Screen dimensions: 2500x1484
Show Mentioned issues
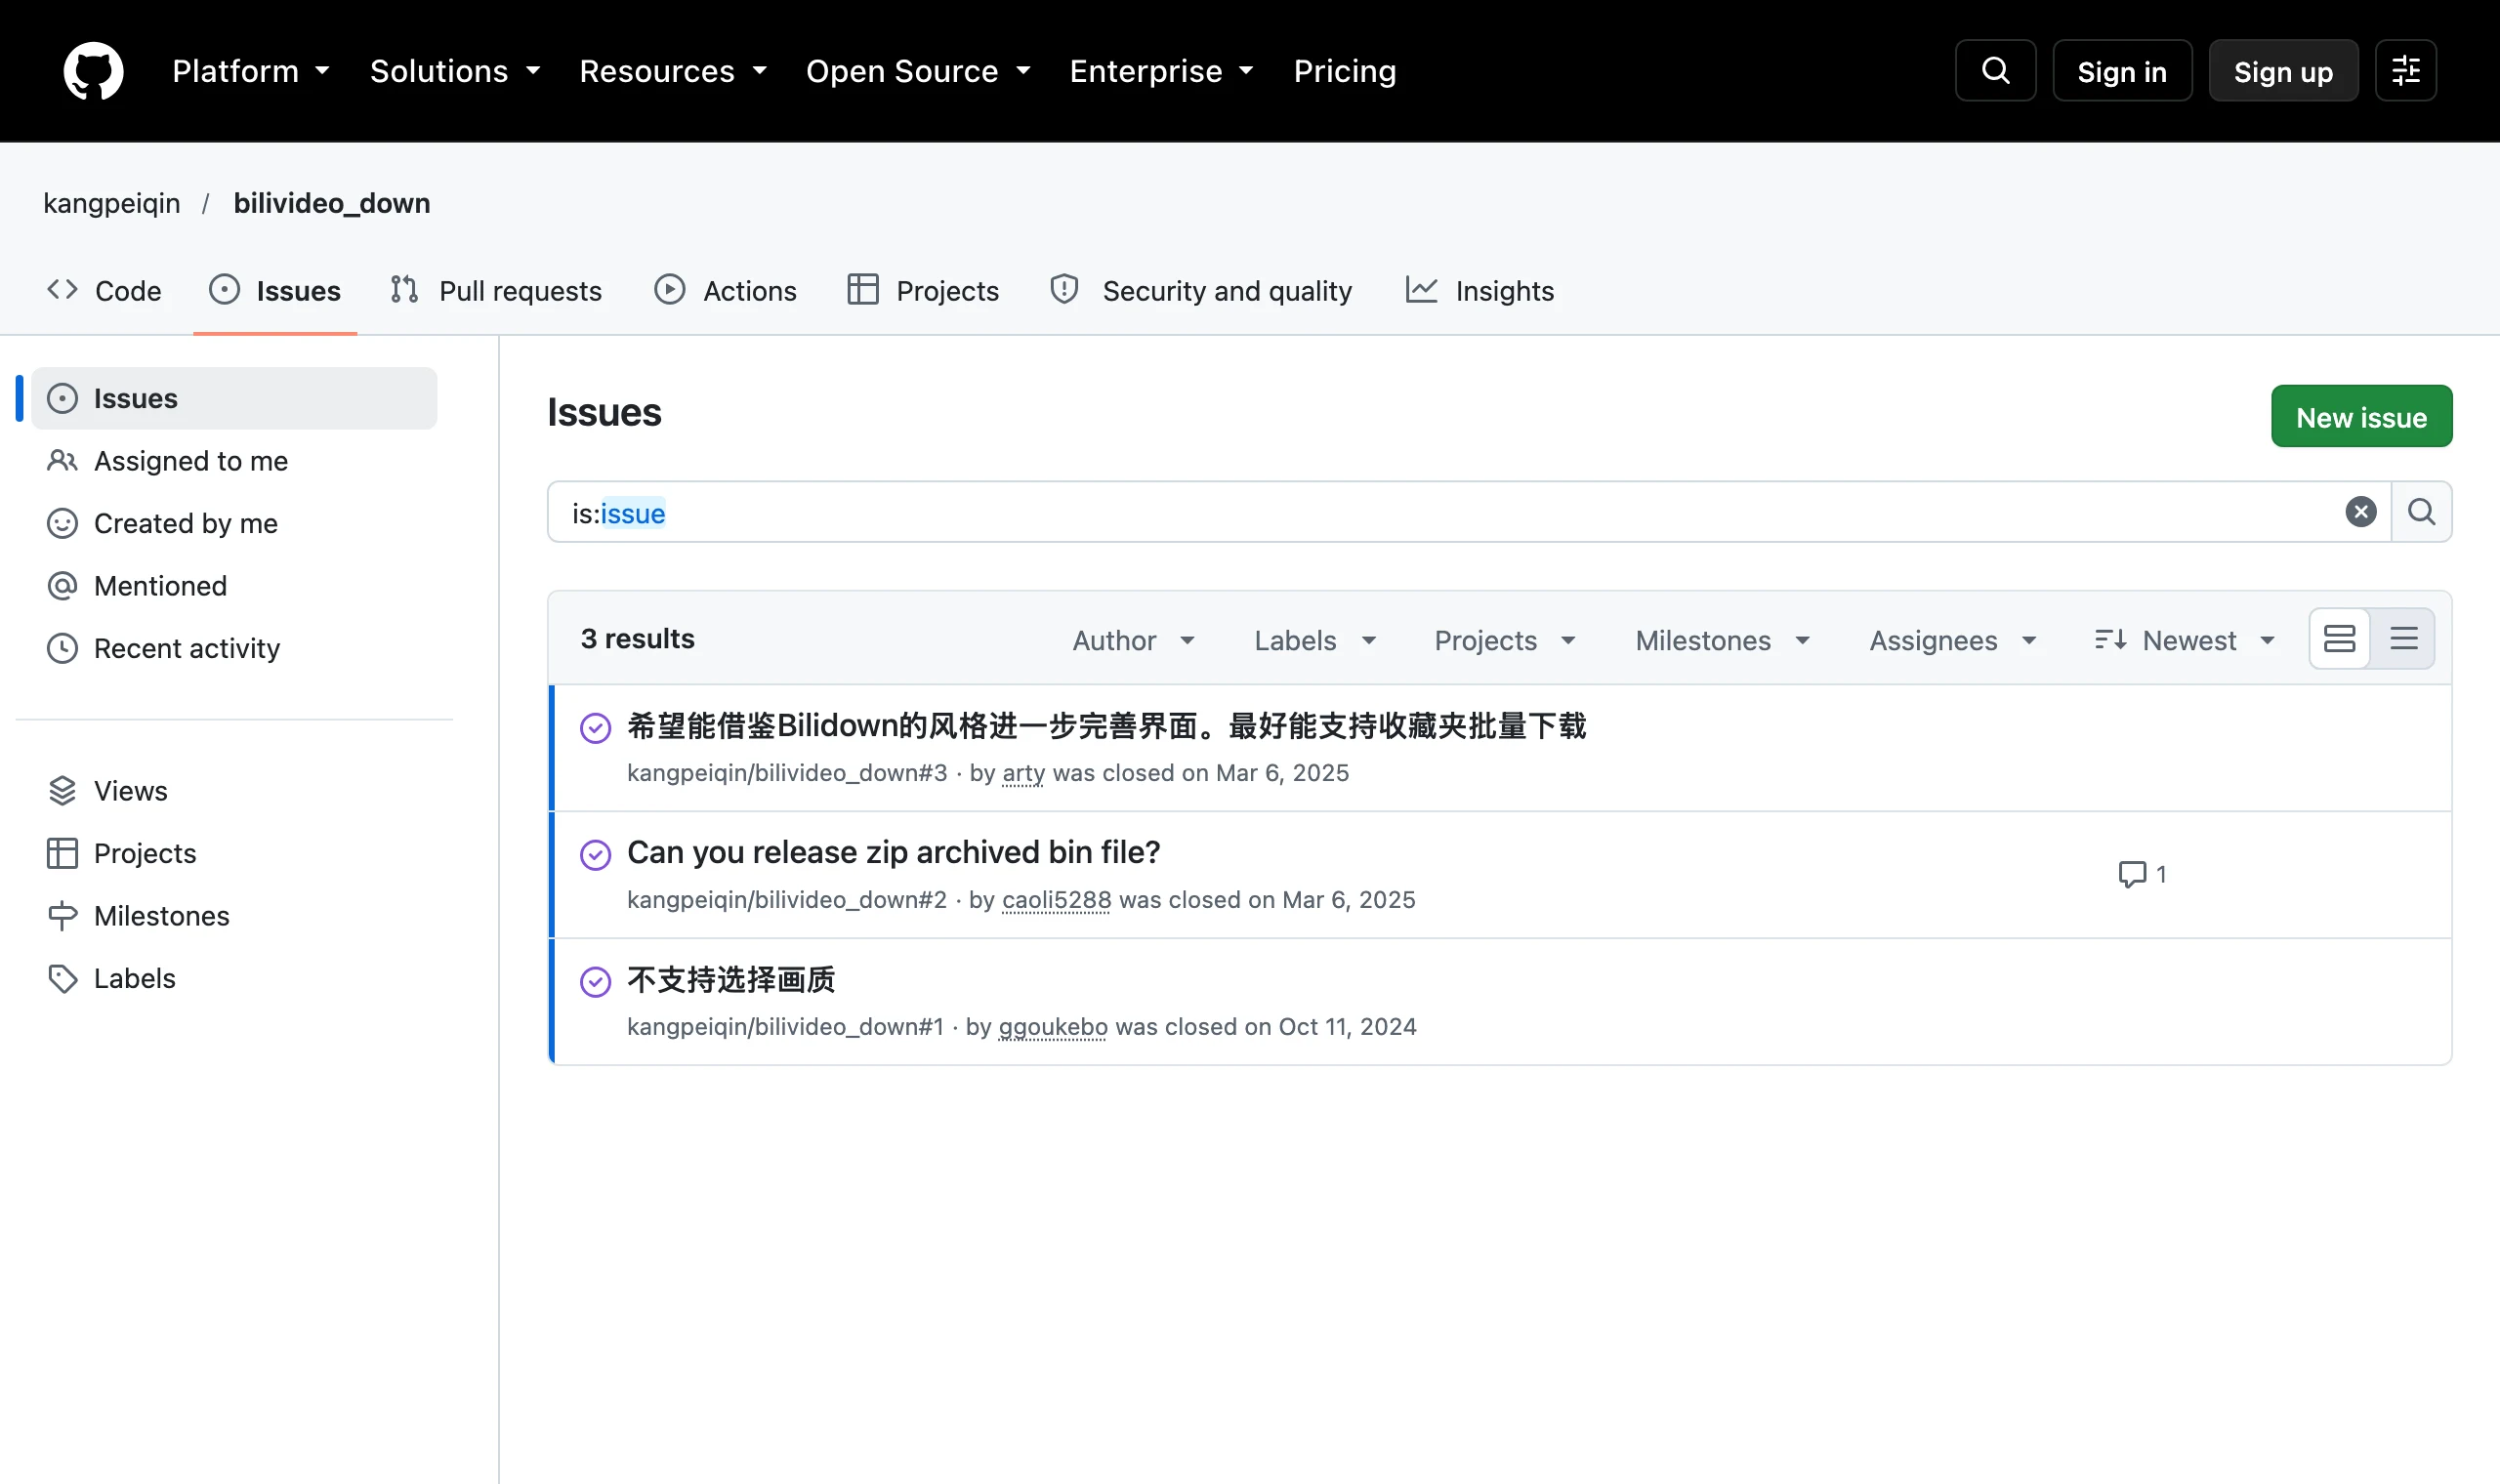pyautogui.click(x=234, y=586)
